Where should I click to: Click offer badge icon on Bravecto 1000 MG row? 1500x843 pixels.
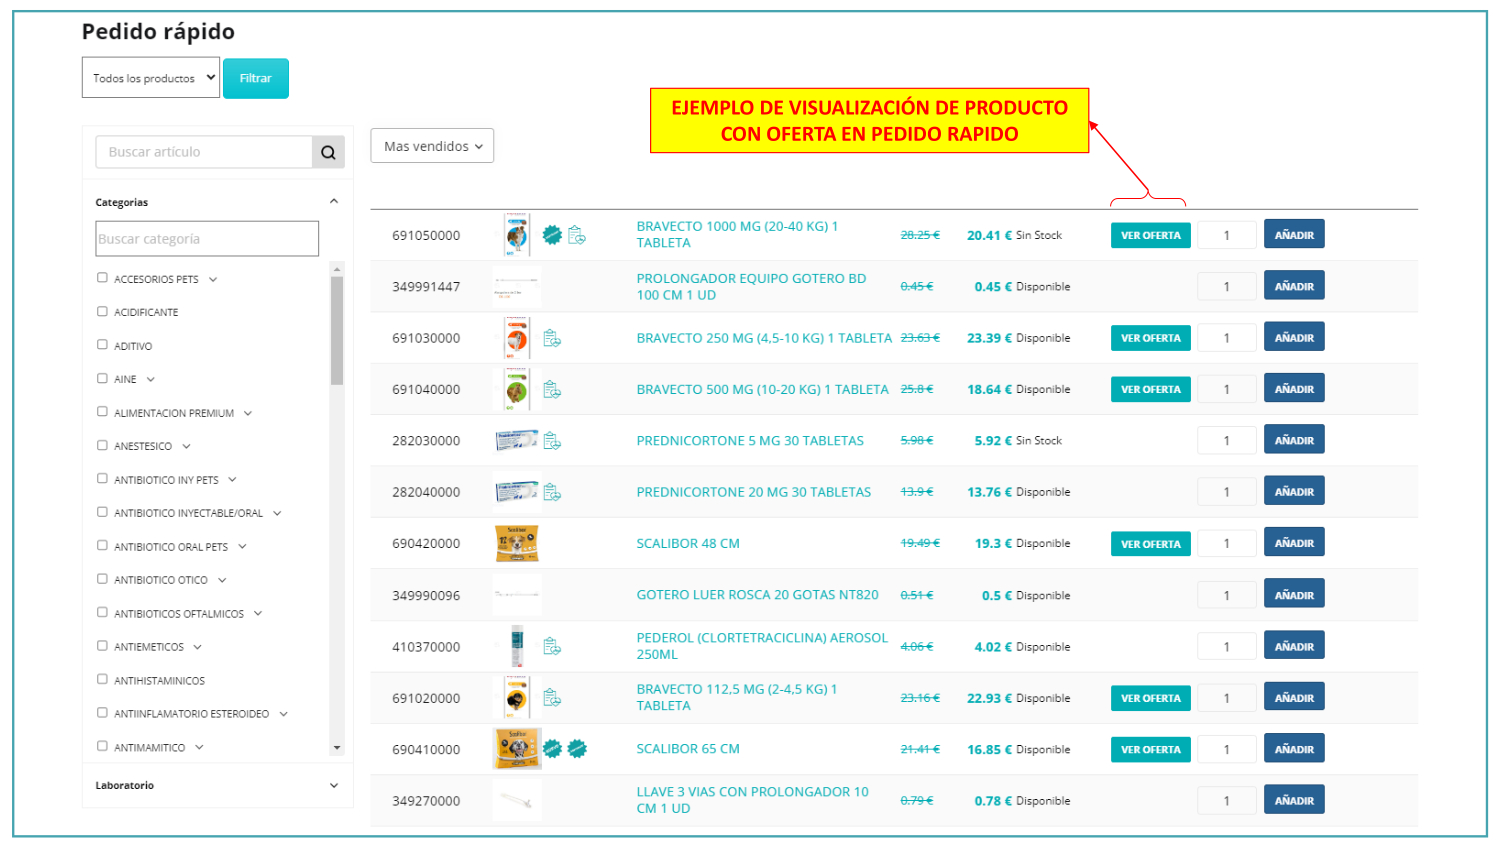[x=552, y=235]
